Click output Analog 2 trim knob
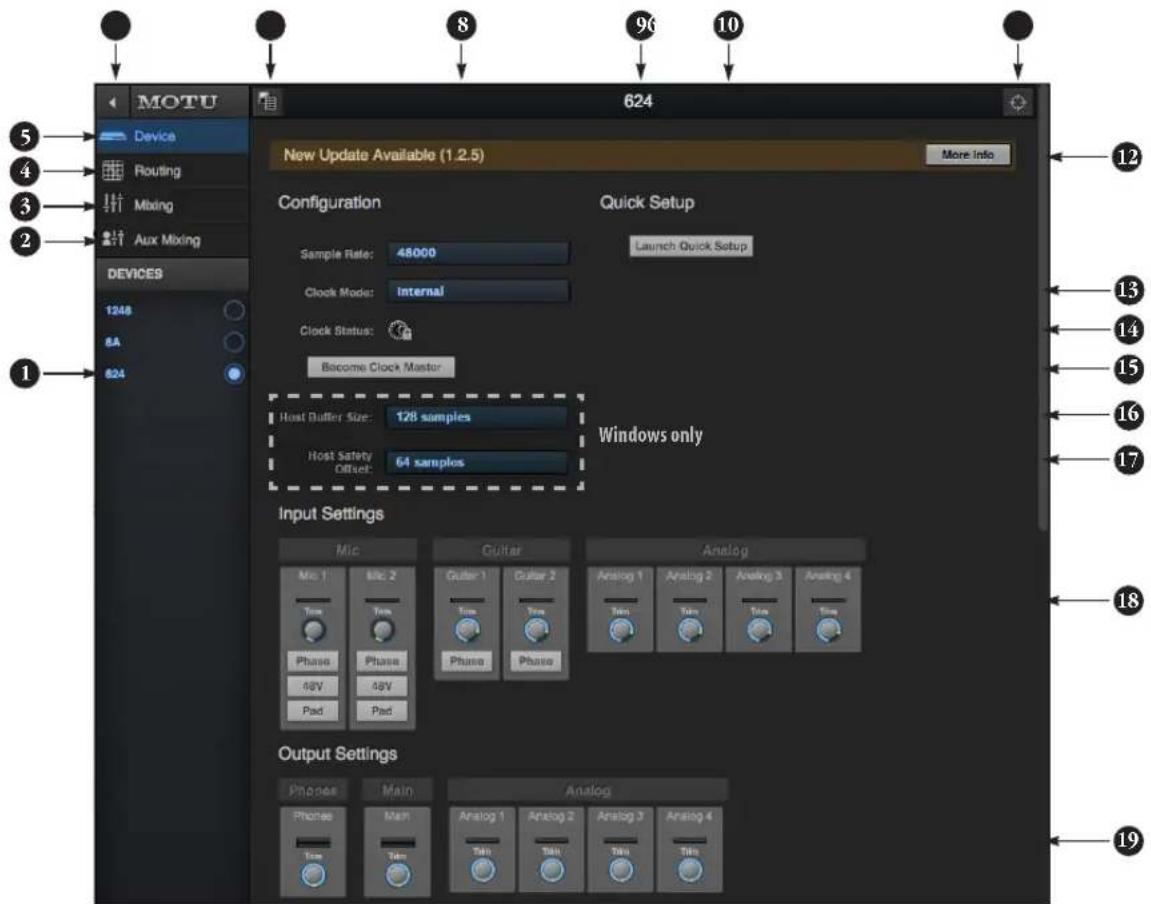 point(551,870)
